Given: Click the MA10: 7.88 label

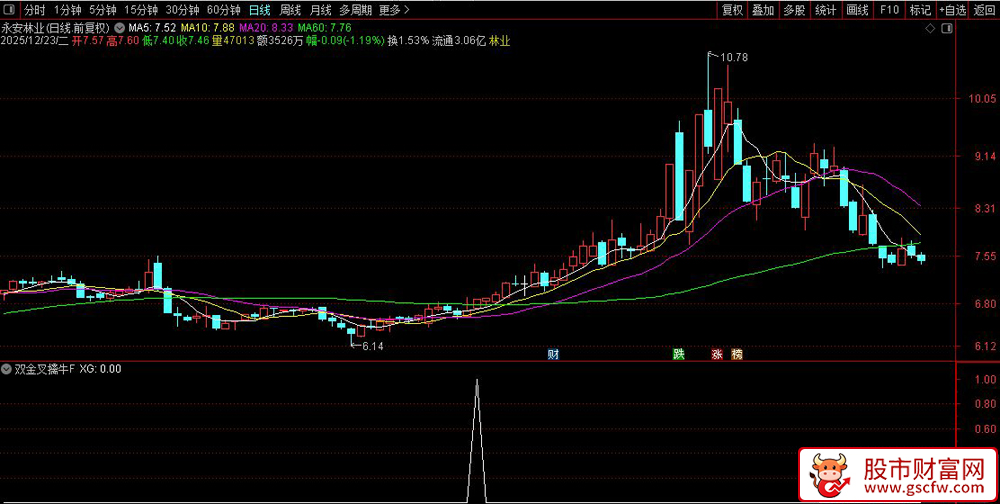Looking at the screenshot, I should coord(208,28).
